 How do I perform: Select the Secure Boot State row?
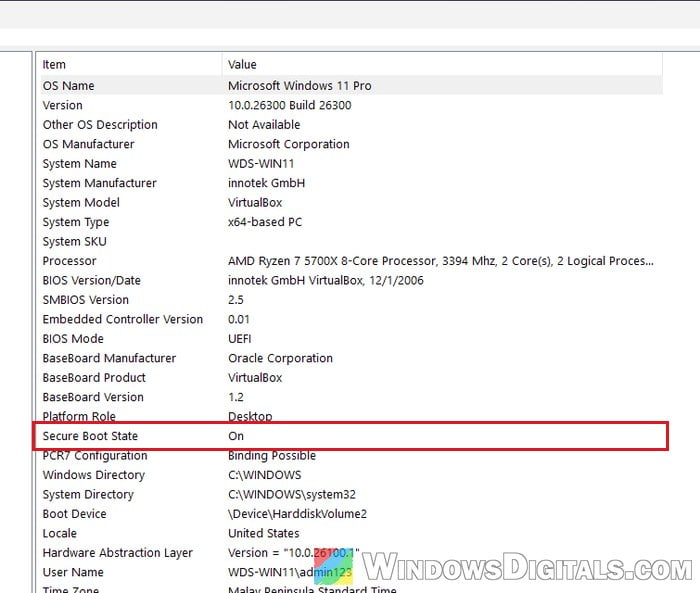(x=351, y=436)
